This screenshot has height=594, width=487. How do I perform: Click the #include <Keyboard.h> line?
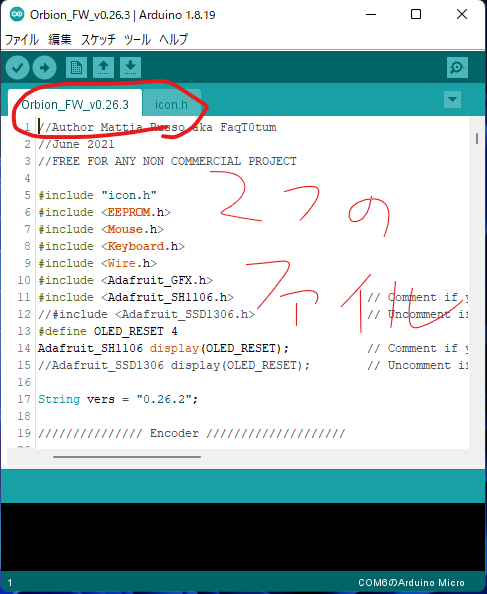coord(111,246)
